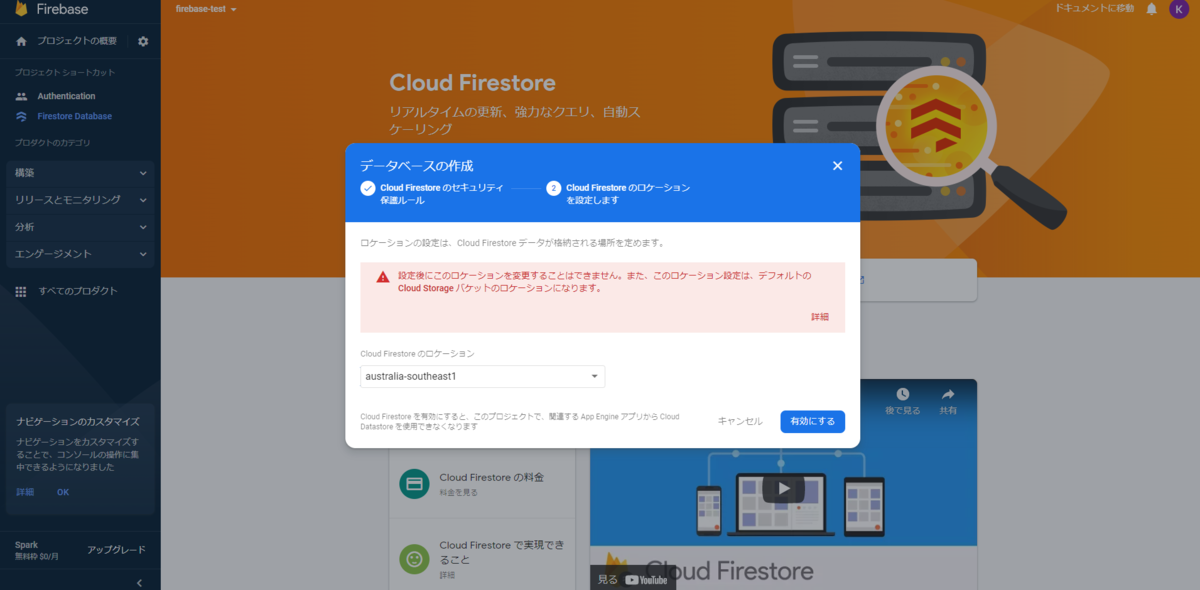
Task: Click the 有効にする button
Action: click(812, 422)
